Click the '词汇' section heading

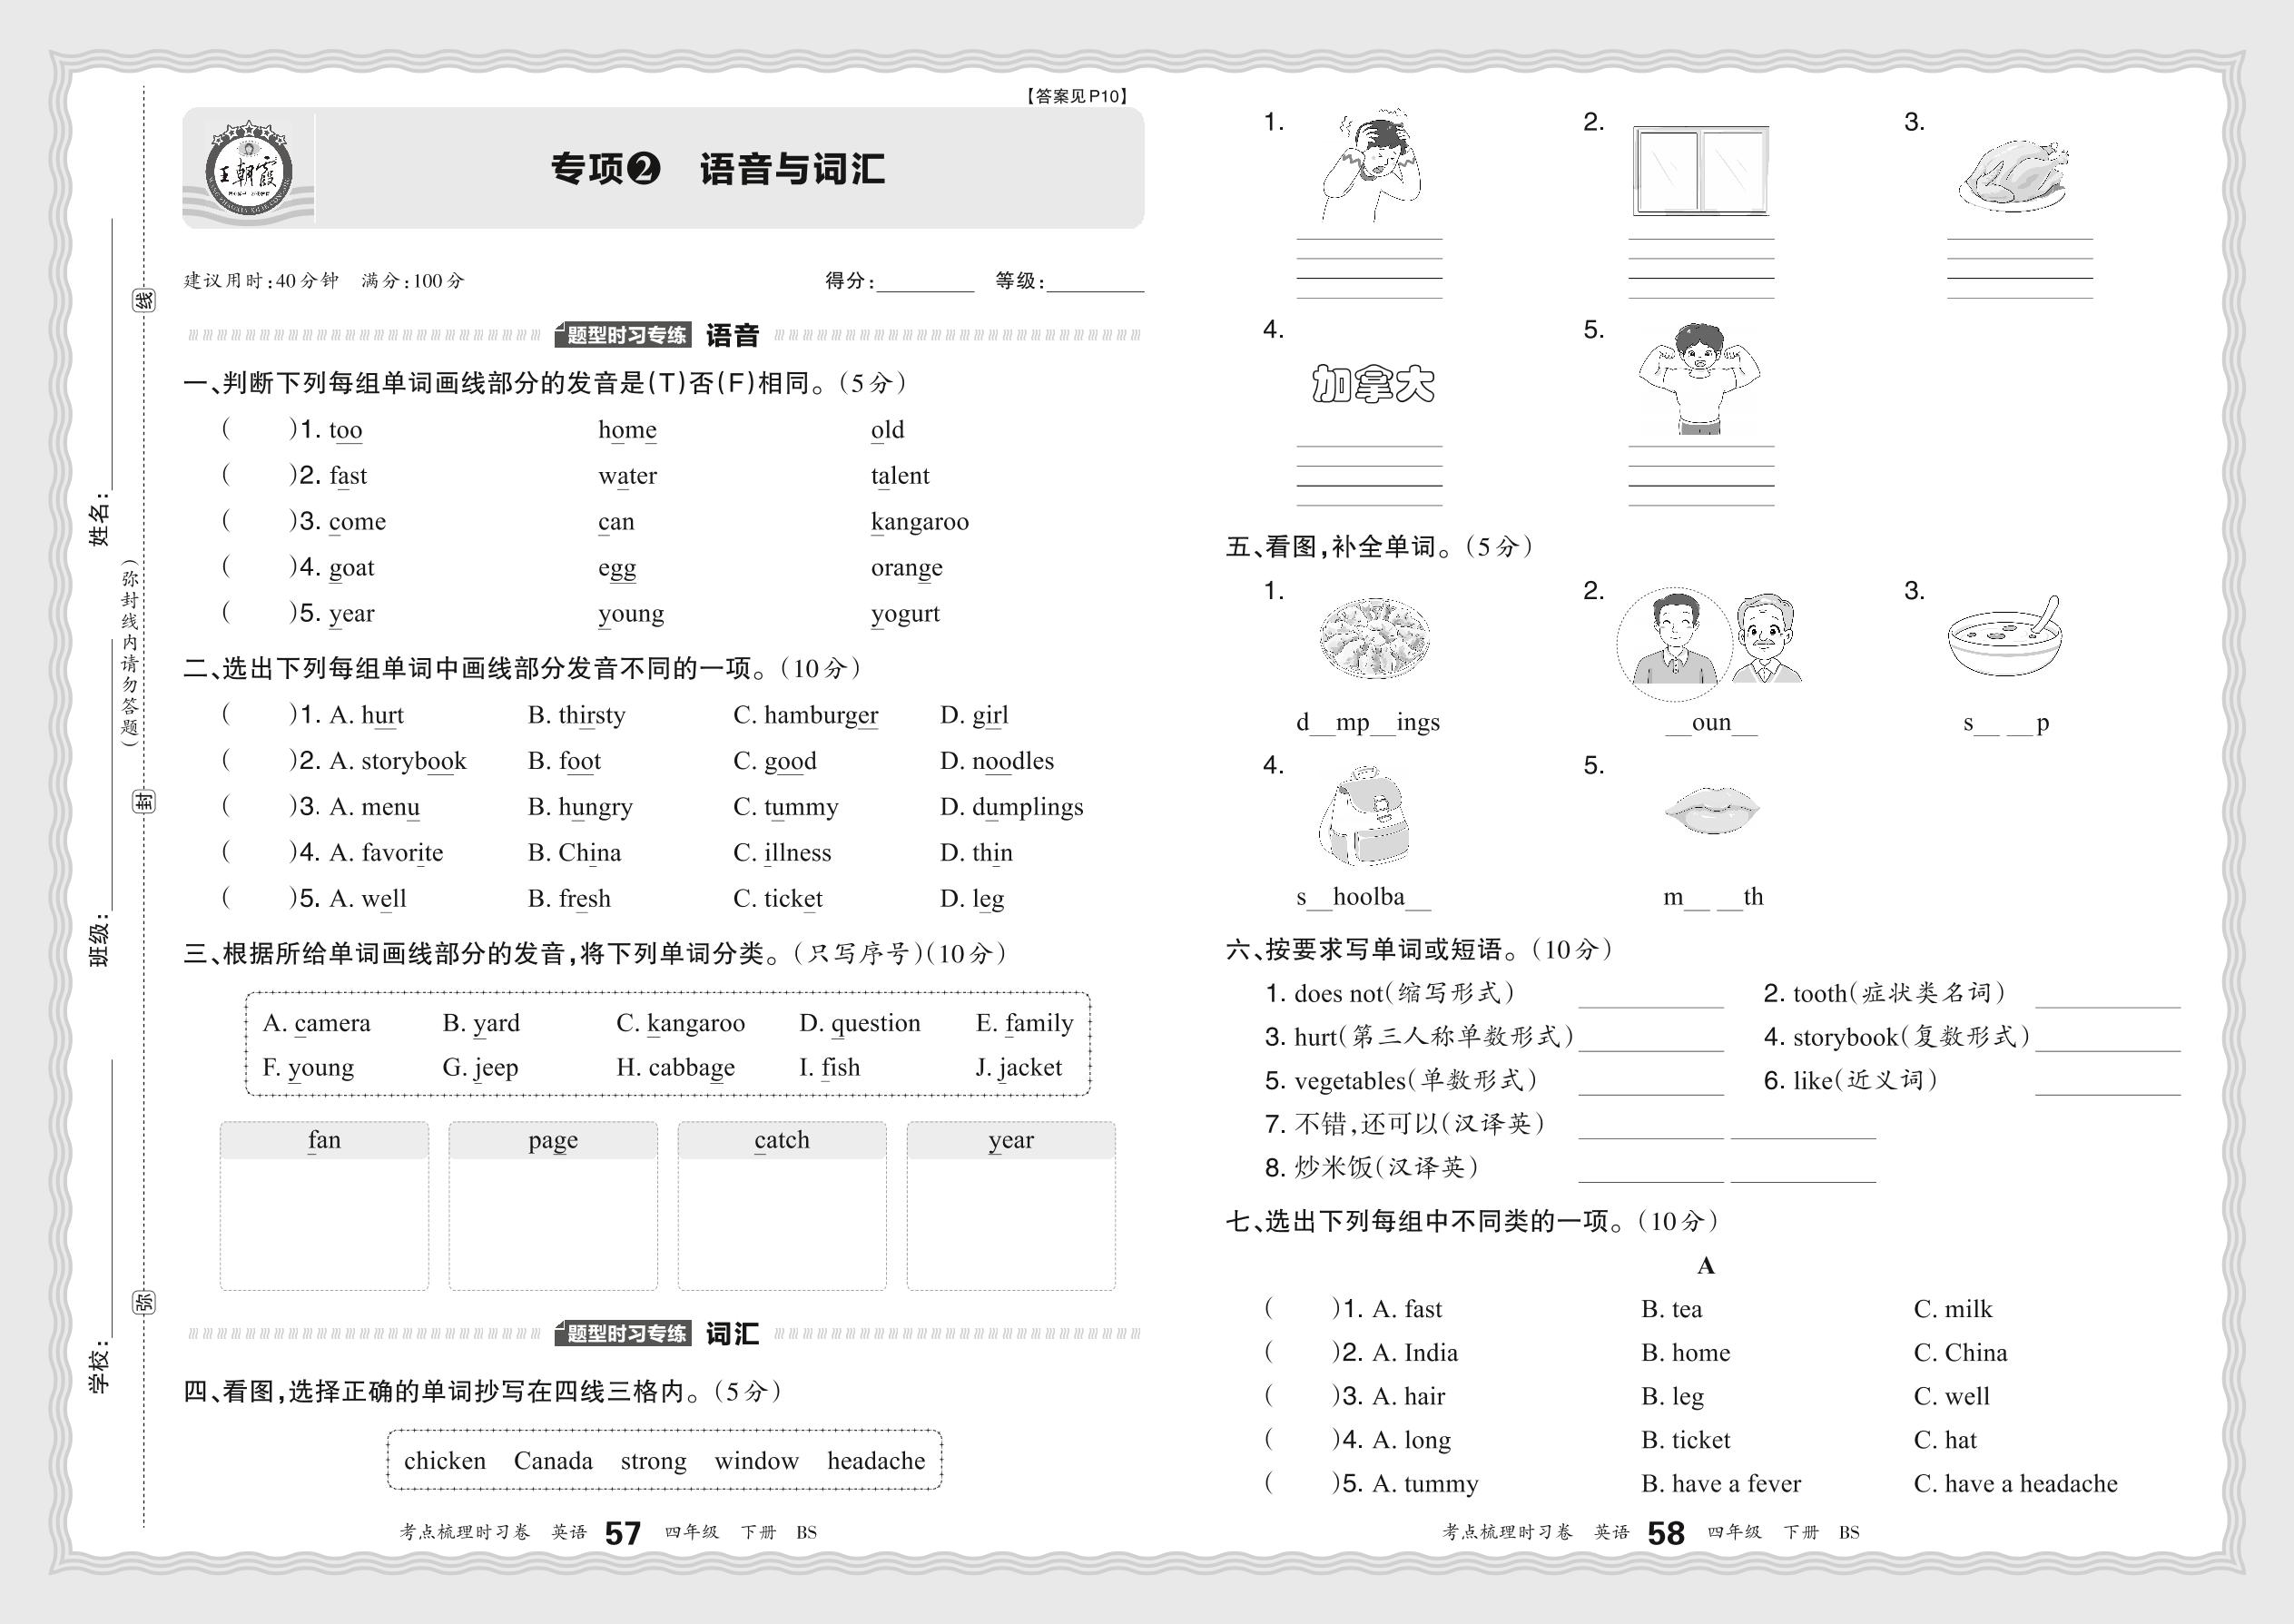(x=732, y=1334)
